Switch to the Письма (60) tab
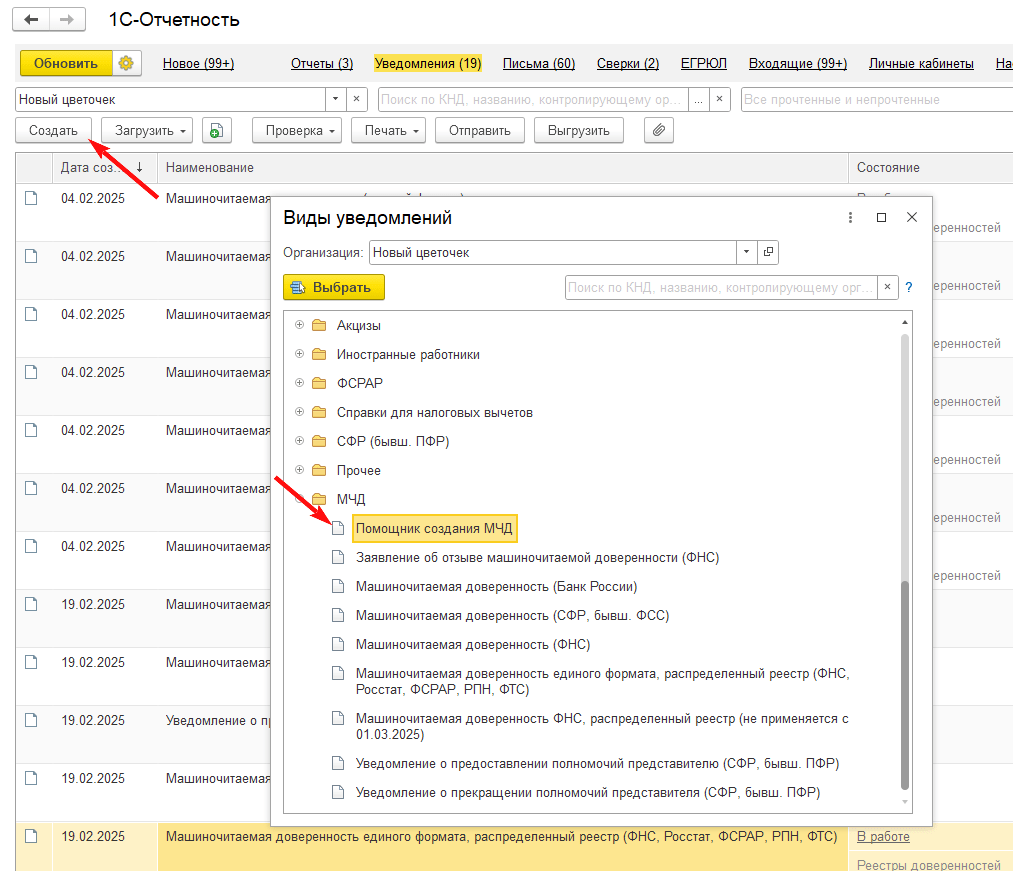The height and width of the screenshot is (871, 1013). coord(538,63)
